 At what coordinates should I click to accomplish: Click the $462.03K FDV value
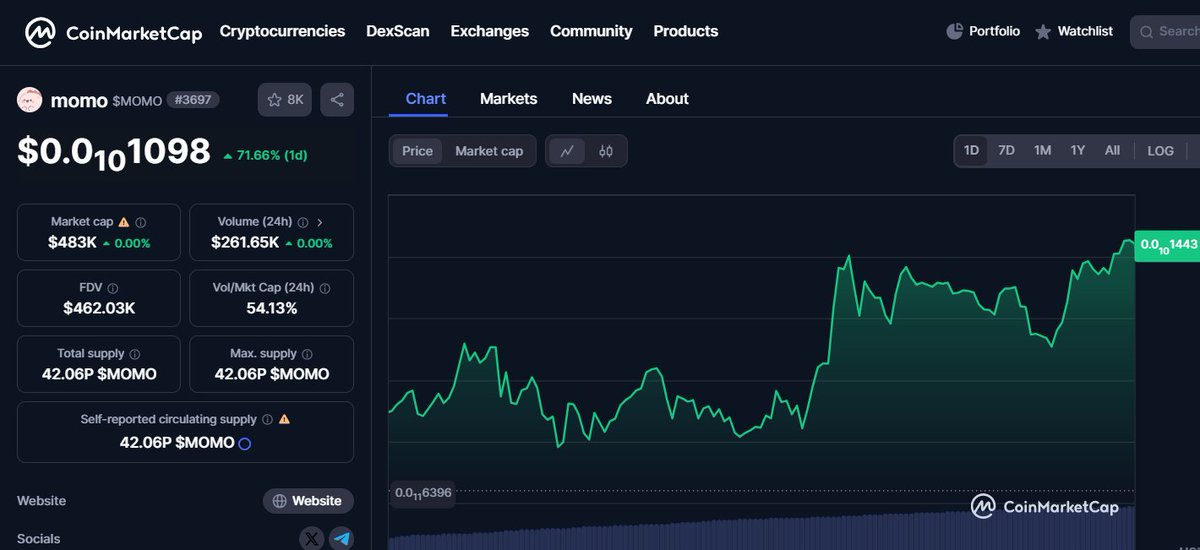point(99,308)
